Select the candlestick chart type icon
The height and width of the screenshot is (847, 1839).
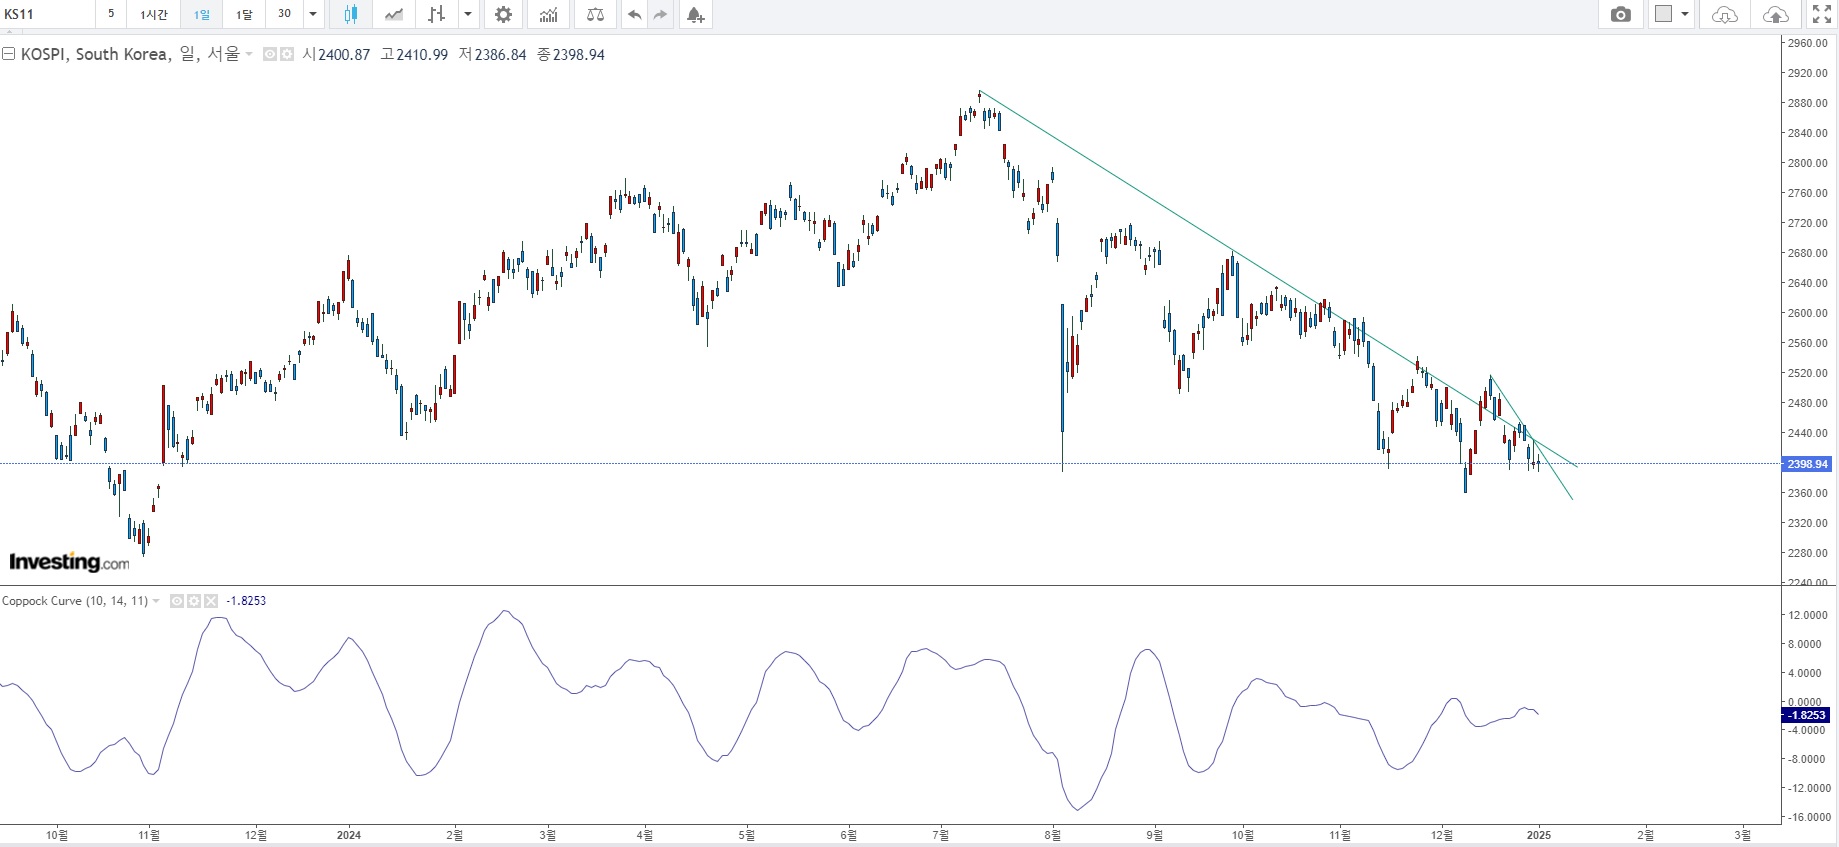pos(350,14)
